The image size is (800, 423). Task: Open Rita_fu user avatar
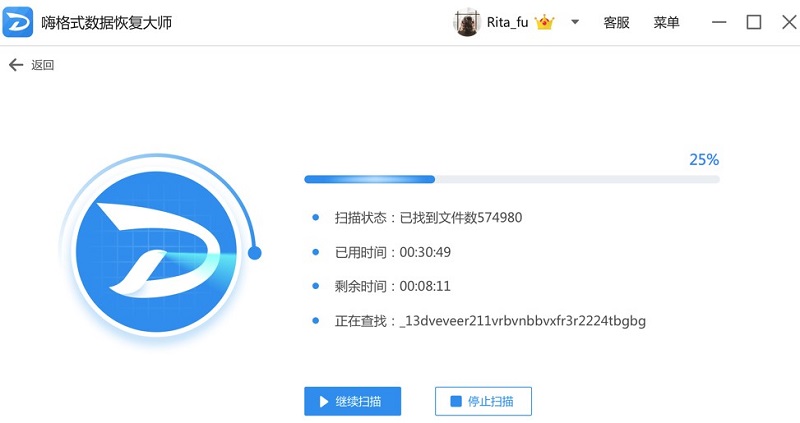click(466, 22)
